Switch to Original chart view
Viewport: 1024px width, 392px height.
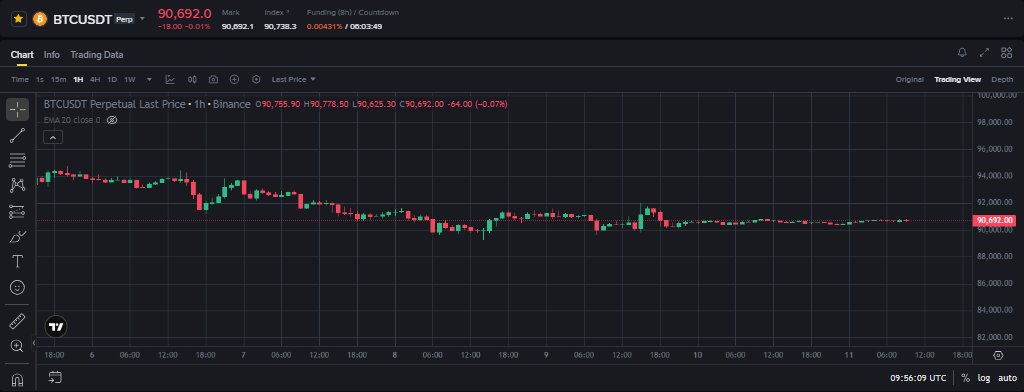point(909,80)
